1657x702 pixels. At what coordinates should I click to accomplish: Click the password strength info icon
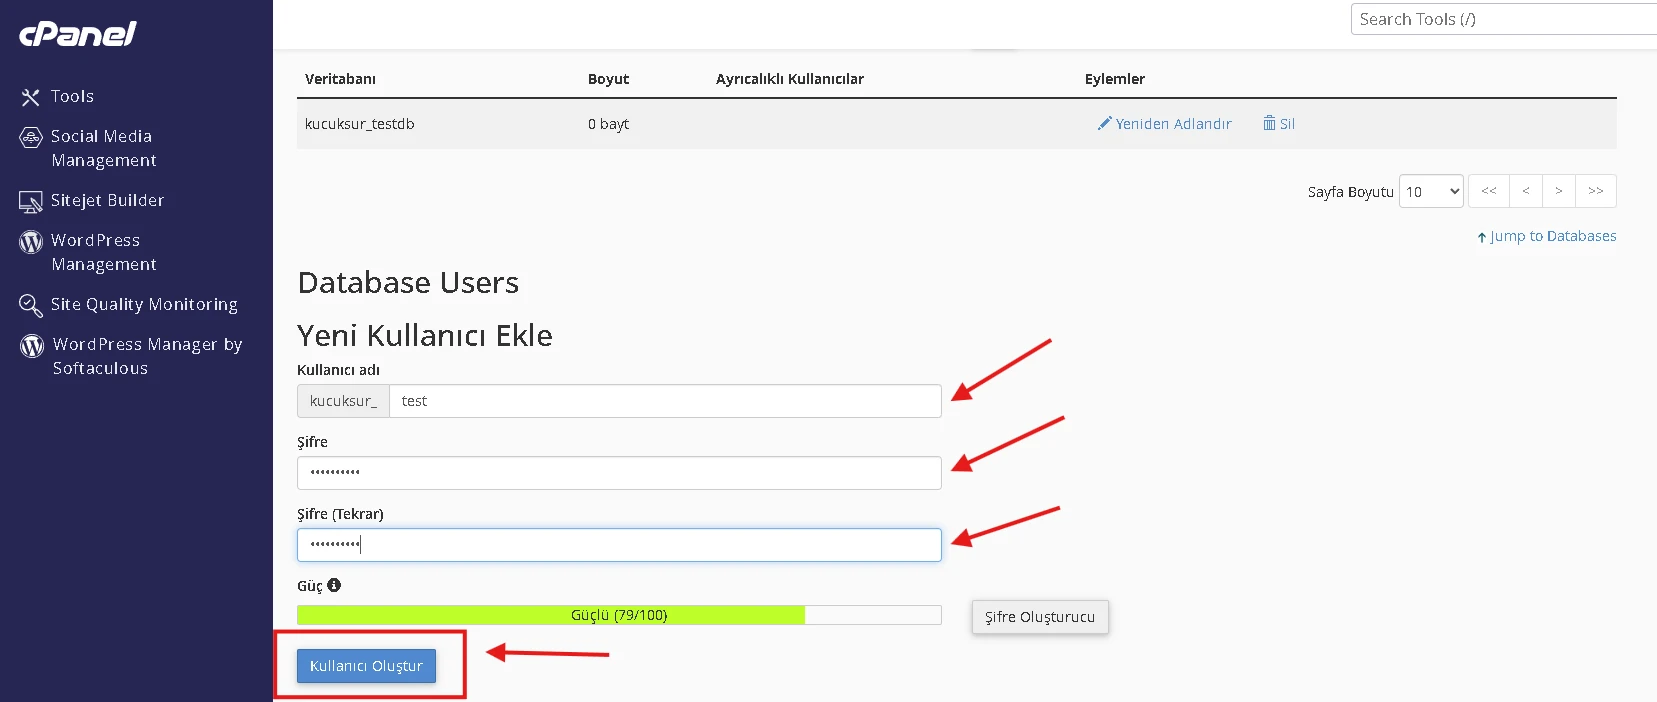pyautogui.click(x=334, y=585)
